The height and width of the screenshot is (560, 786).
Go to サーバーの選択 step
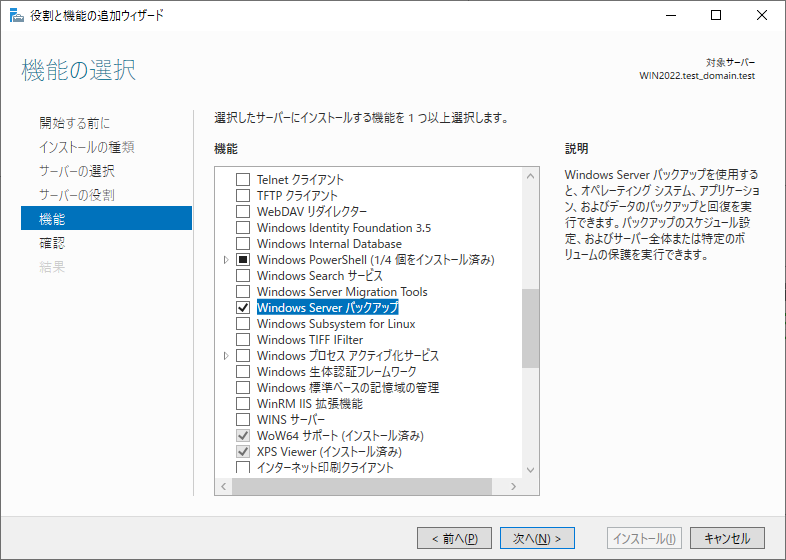tap(77, 171)
